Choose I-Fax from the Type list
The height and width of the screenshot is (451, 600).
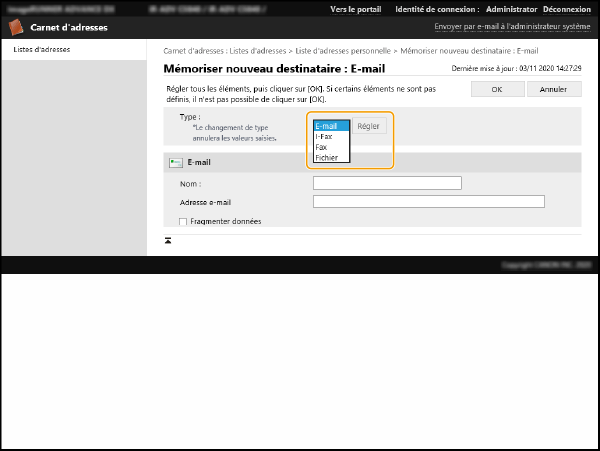click(326, 136)
